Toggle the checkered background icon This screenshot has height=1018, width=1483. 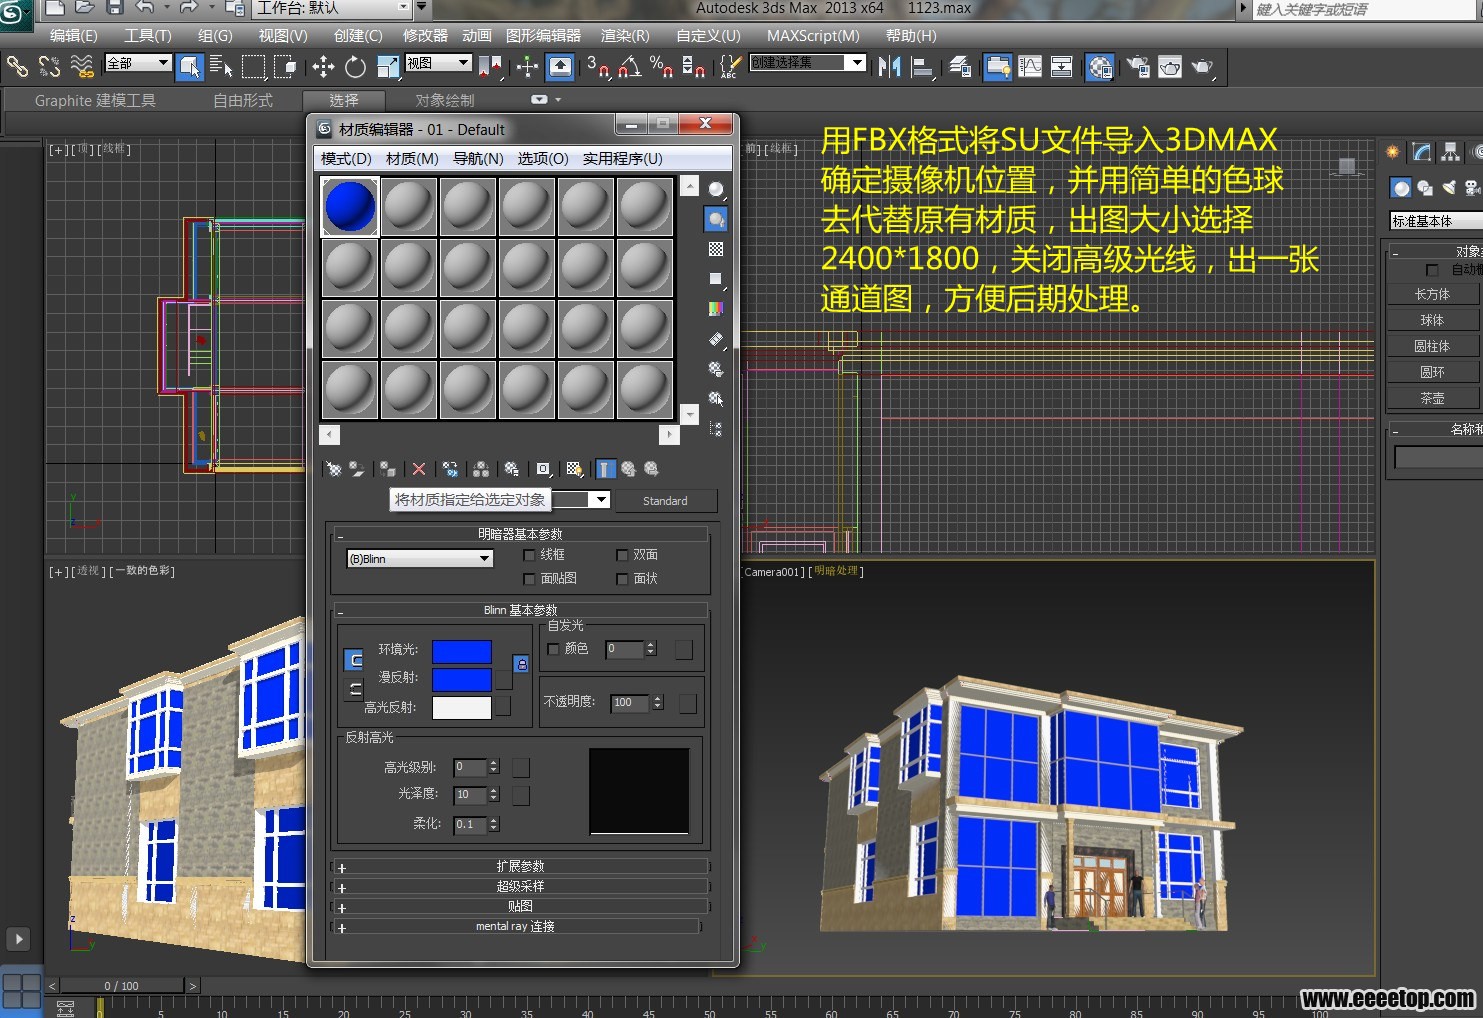coord(716,249)
